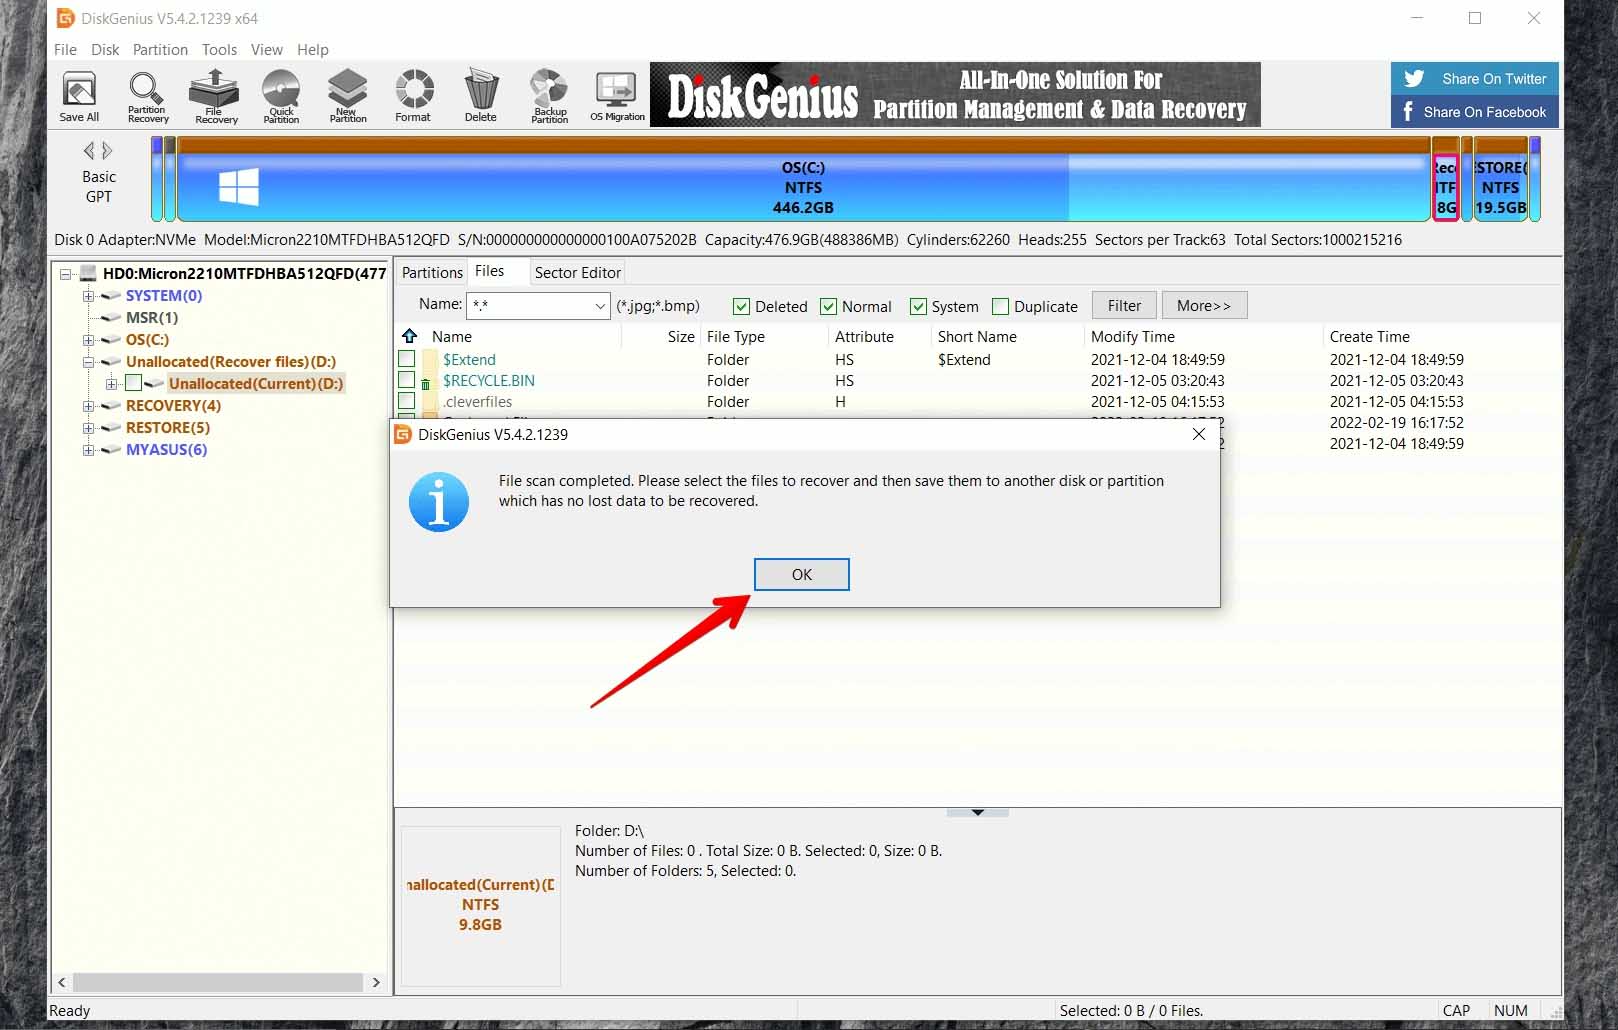Screen dimensions: 1618x1030
Task: Check the $RECYCLE.BIN folder checkbox
Action: pyautogui.click(x=406, y=380)
